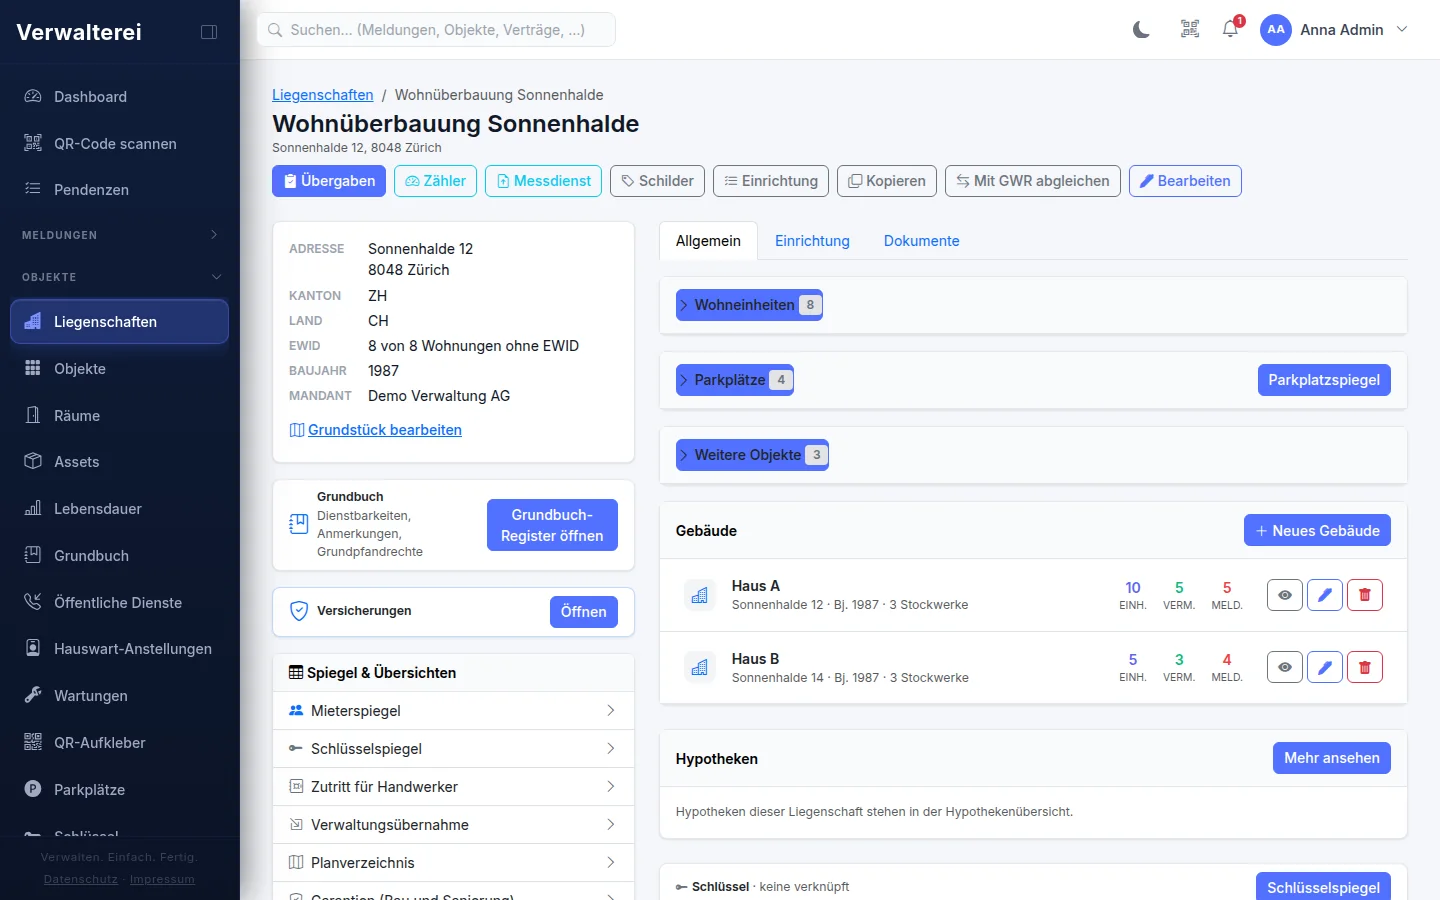Edit Haus B with pencil icon

[x=1325, y=667]
